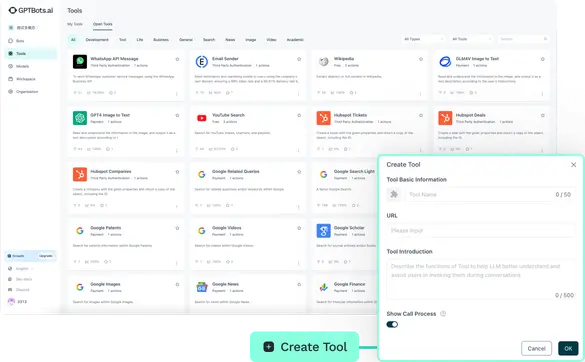This screenshot has width=585, height=362.
Task: Open the All Tools filter dropdown
Action: pos(472,39)
